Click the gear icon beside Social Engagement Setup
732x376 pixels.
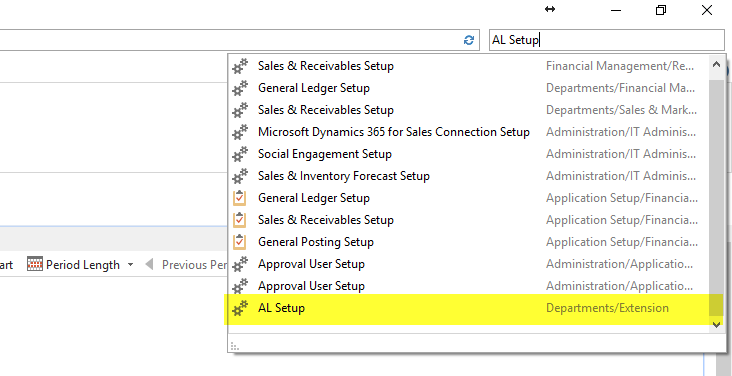point(240,154)
